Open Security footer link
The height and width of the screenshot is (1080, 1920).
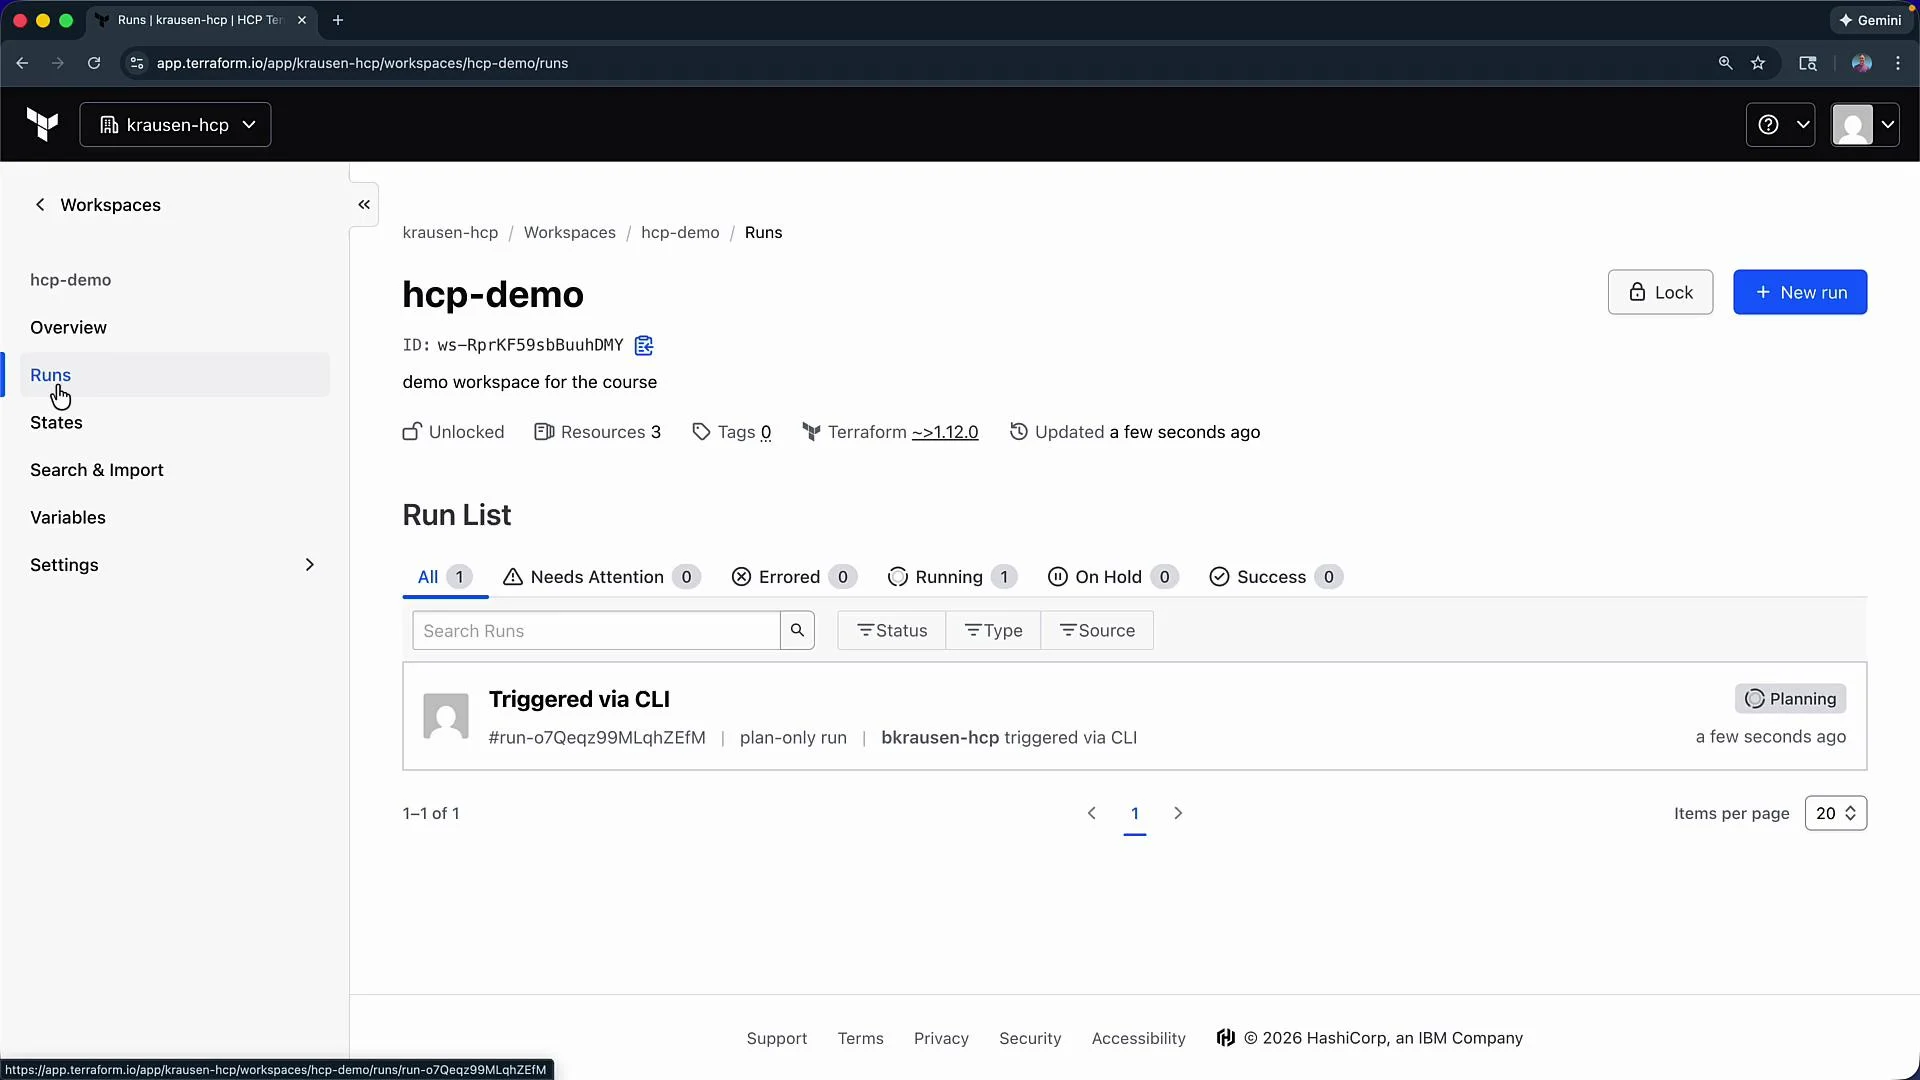click(1030, 1038)
